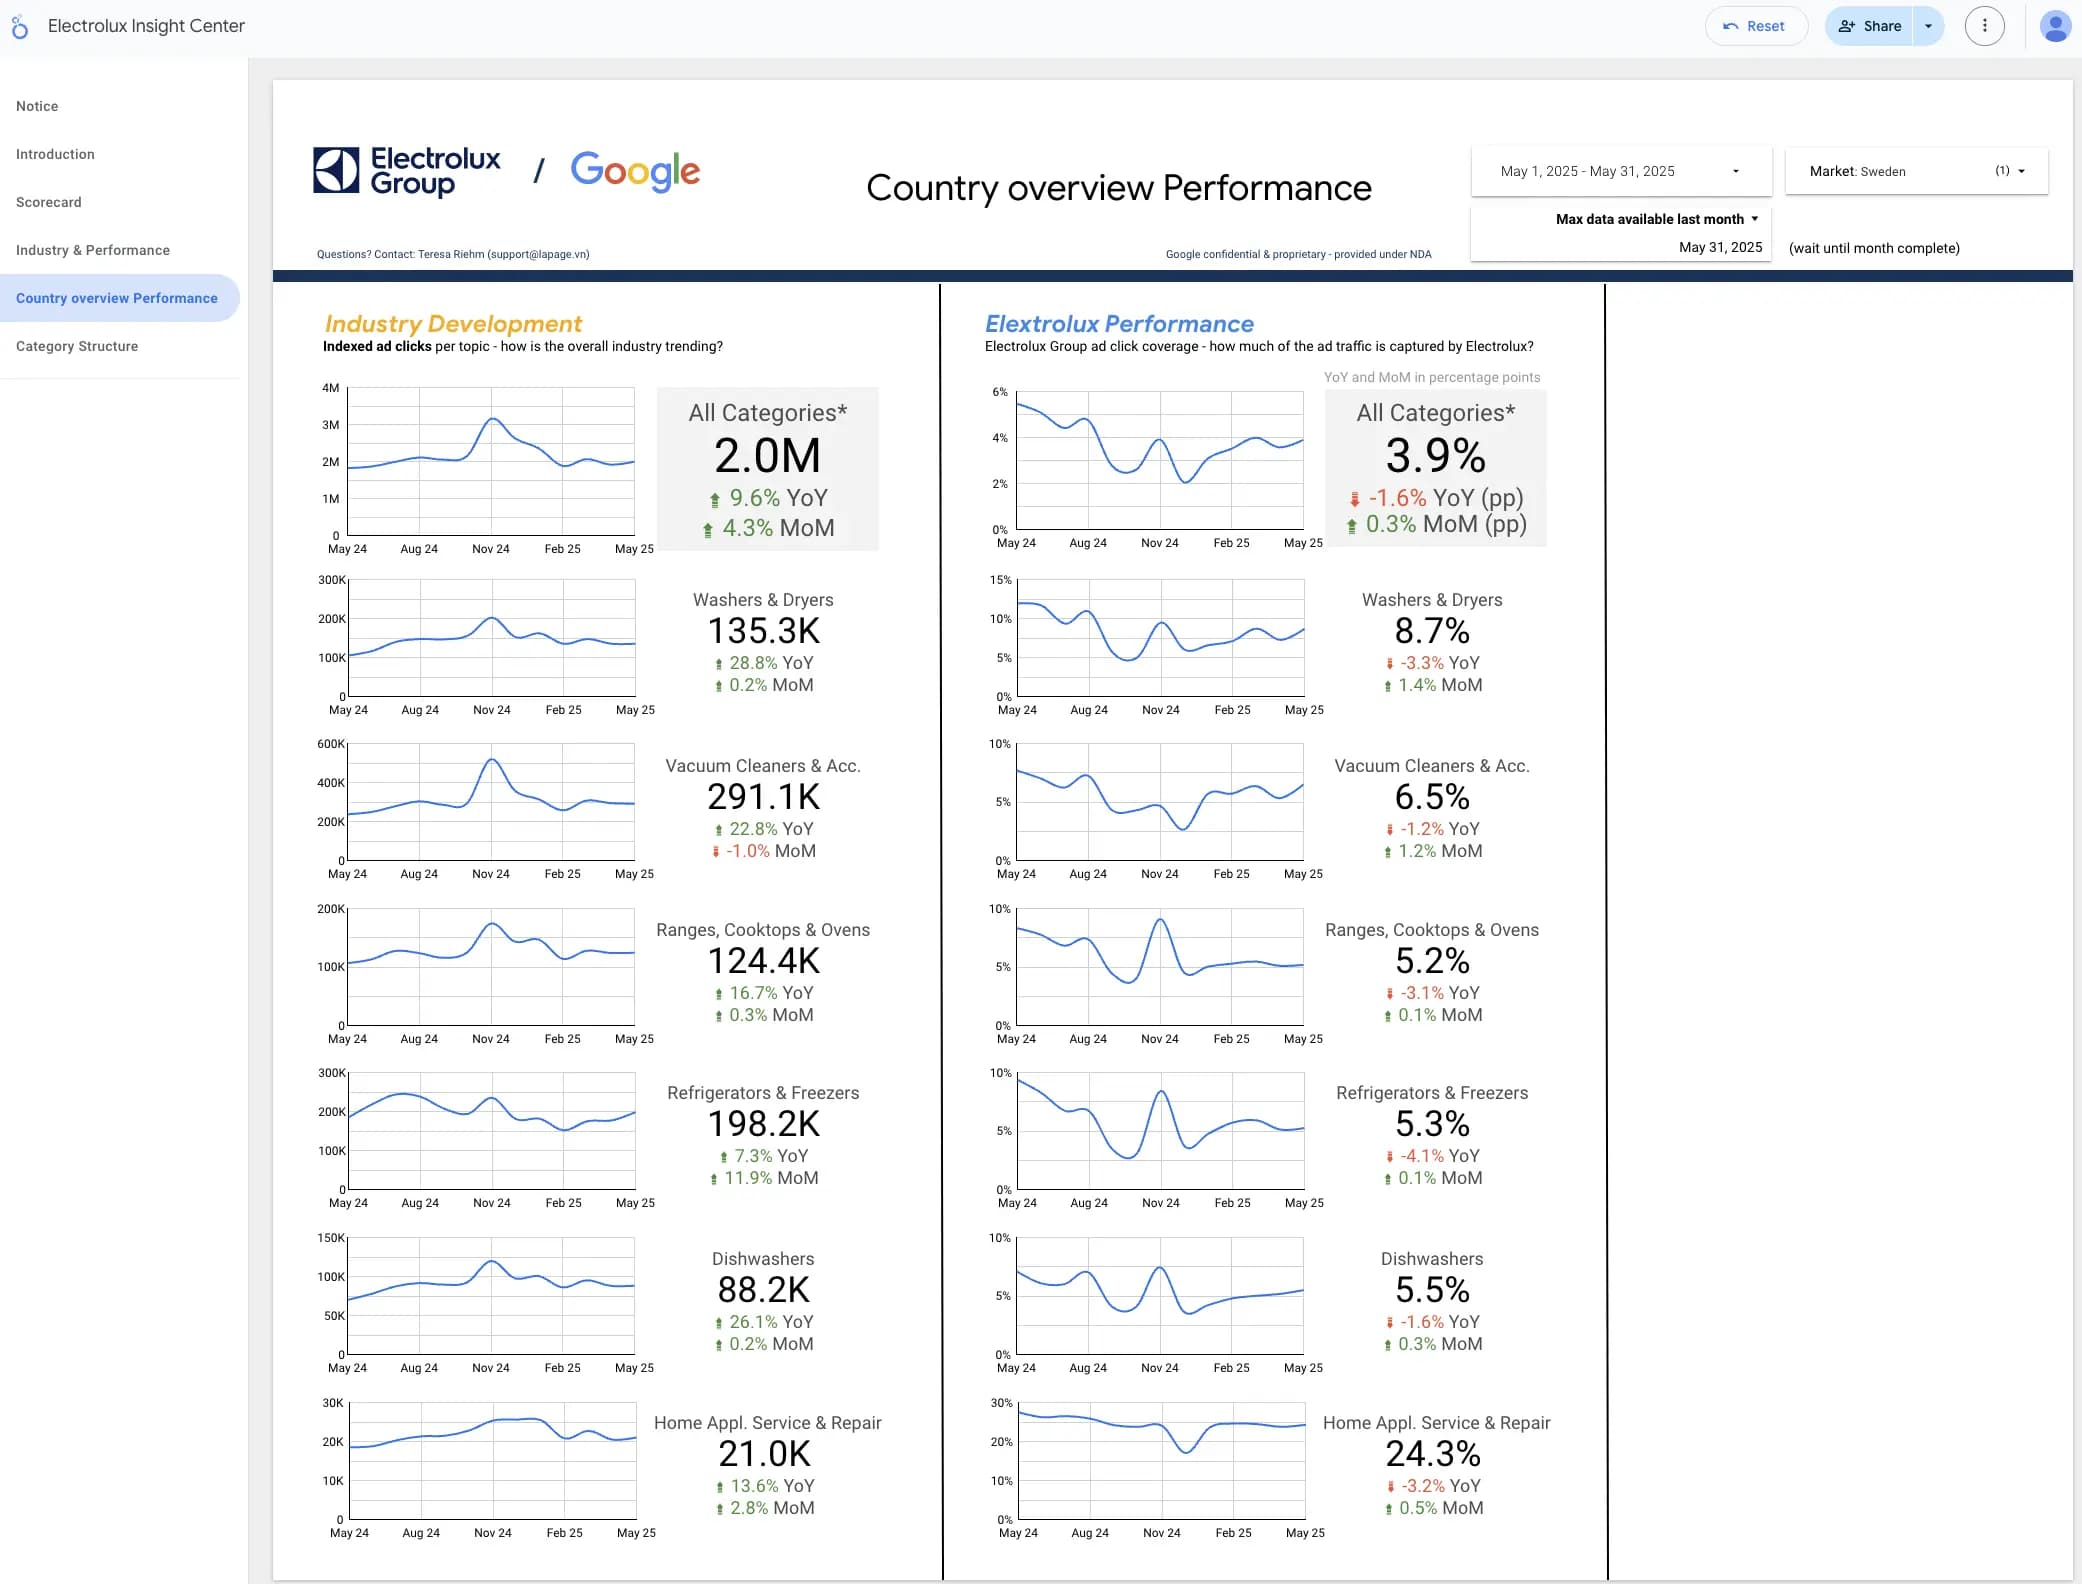Image resolution: width=2082 pixels, height=1584 pixels.
Task: Click the 9.6% YoY indicator
Action: (768, 498)
